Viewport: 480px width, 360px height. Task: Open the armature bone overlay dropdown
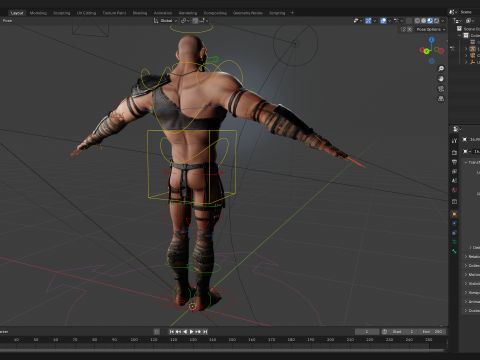tap(398, 21)
